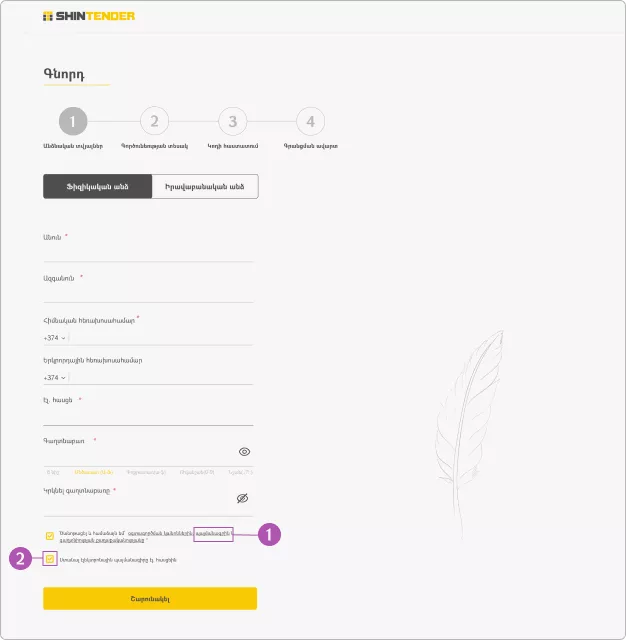Toggle the terms agreement checkbox
Image resolution: width=626 pixels, height=640 pixels.
tap(50, 536)
